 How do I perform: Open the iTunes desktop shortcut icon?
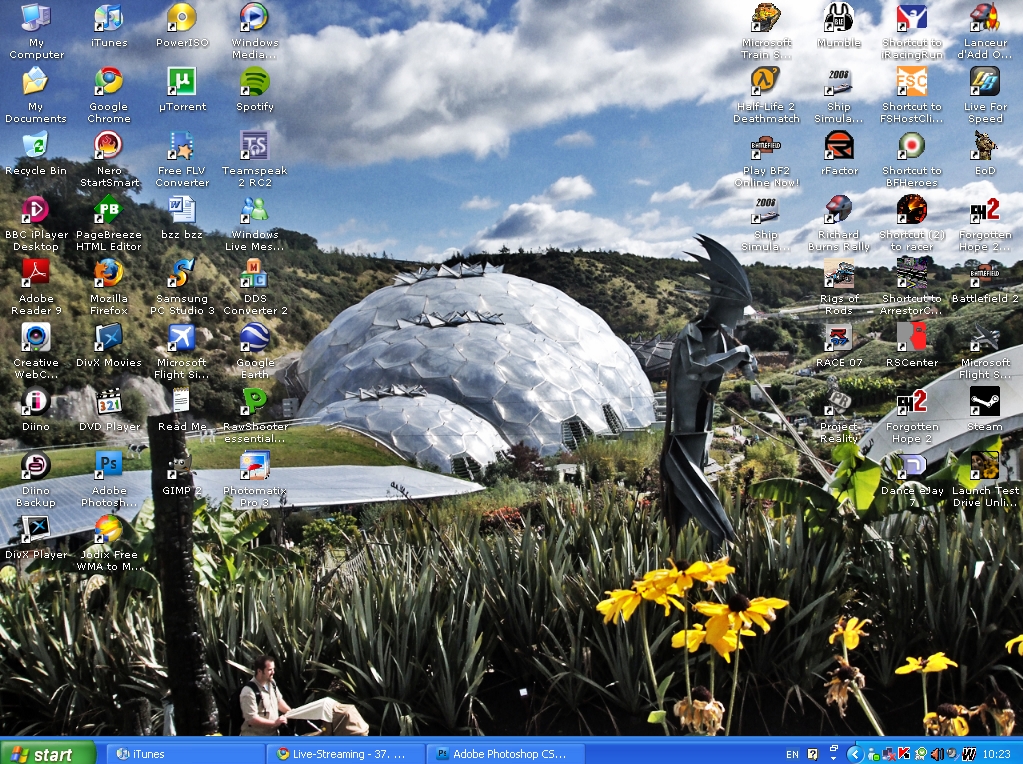click(109, 18)
